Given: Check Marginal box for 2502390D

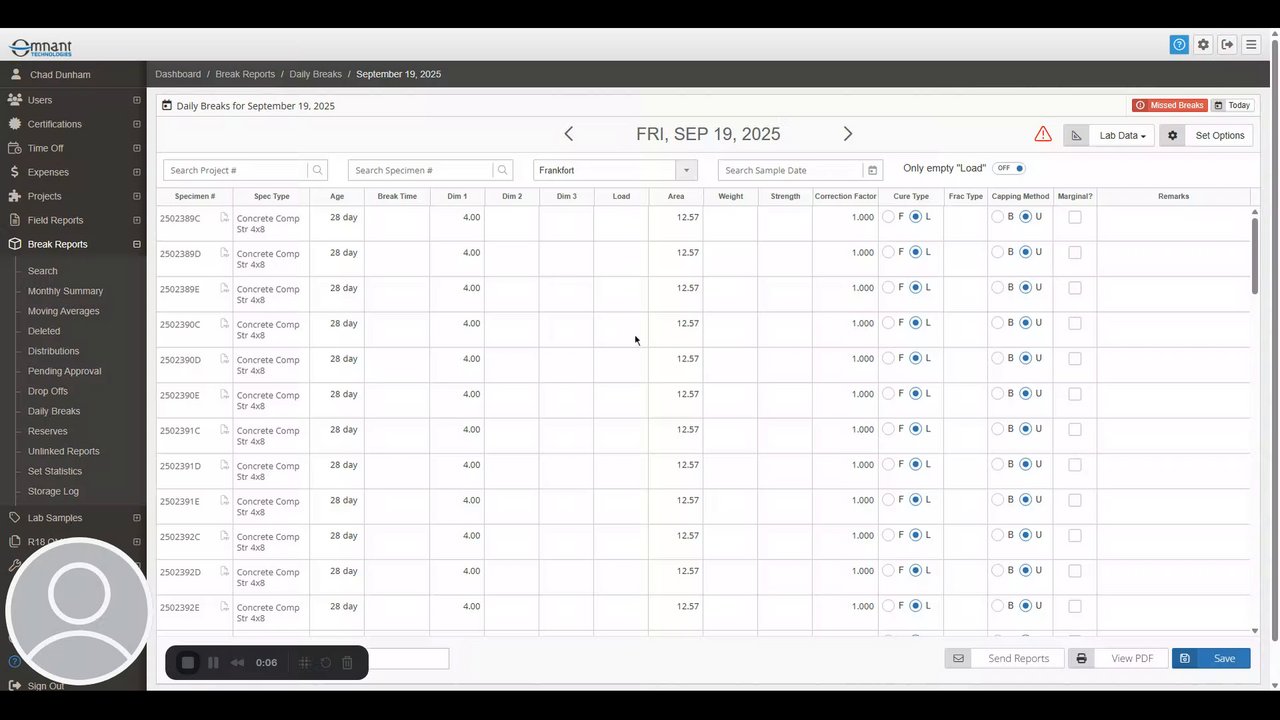Looking at the screenshot, I should coord(1075,359).
